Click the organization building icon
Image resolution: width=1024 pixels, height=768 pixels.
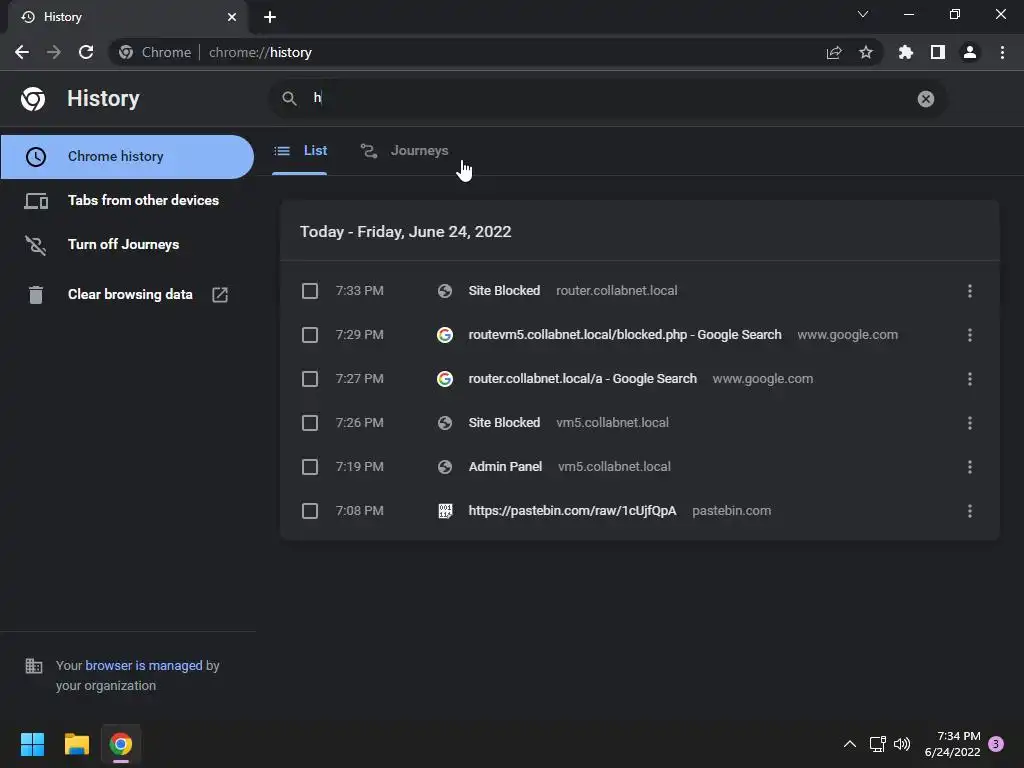tap(33, 666)
